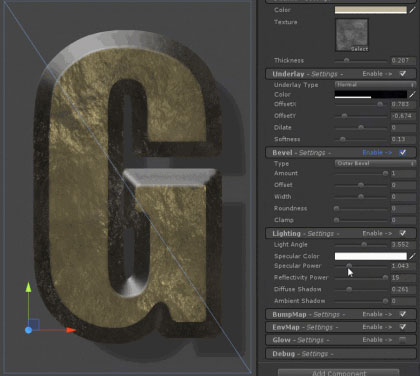Image resolution: width=420 pixels, height=376 pixels.
Task: Click the Thickness value field
Action: (x=403, y=60)
